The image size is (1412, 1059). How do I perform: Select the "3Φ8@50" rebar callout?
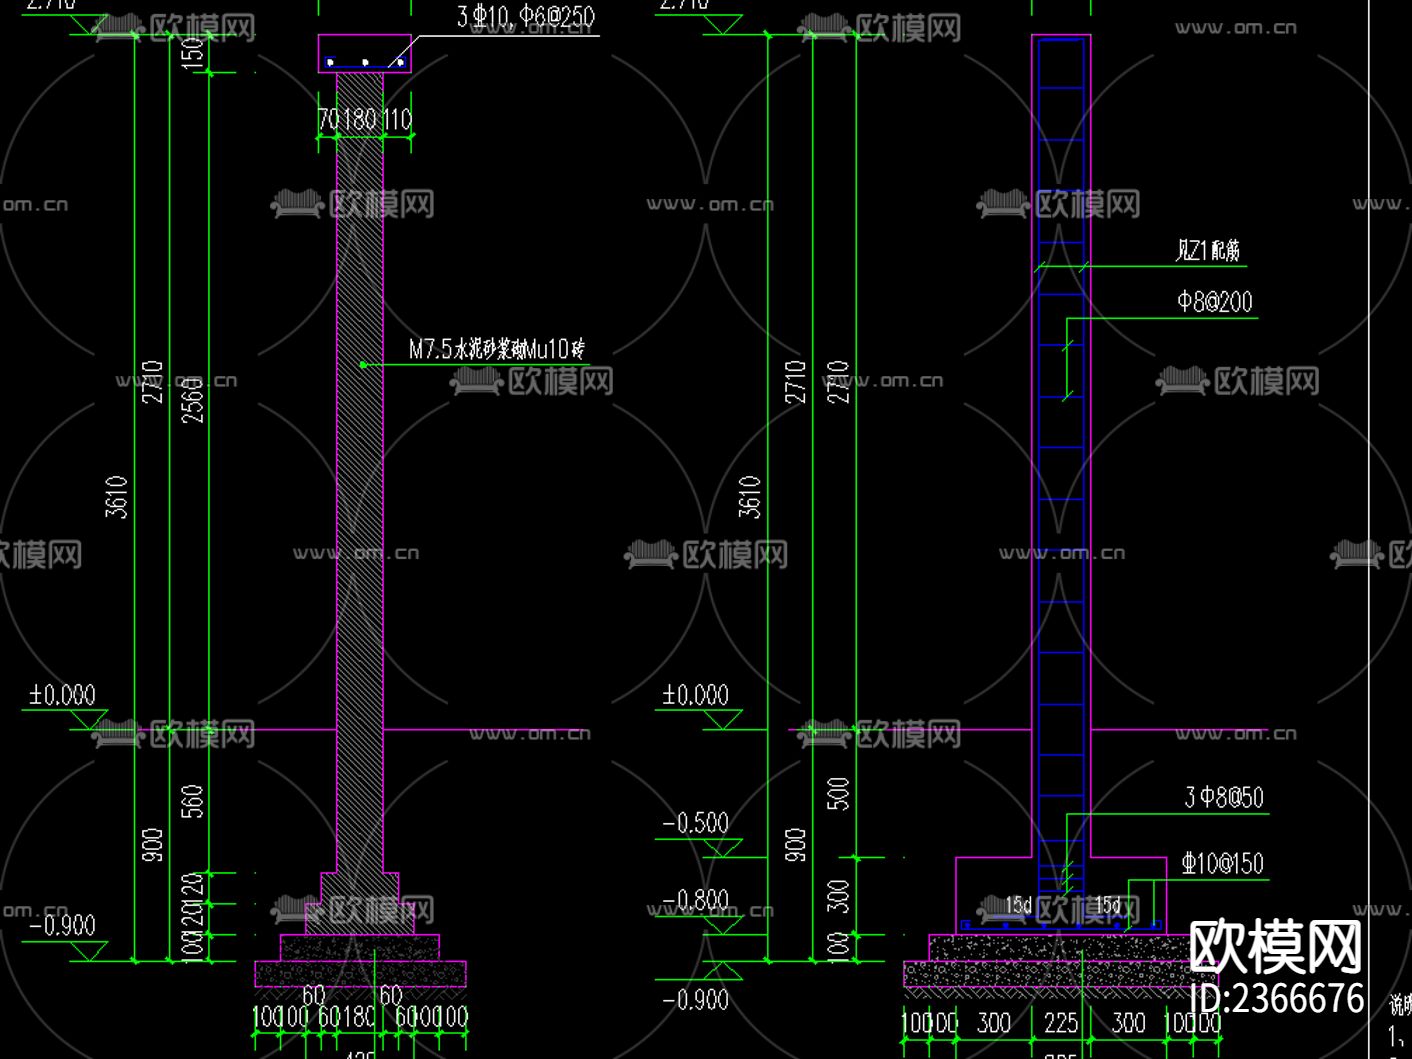(1225, 797)
